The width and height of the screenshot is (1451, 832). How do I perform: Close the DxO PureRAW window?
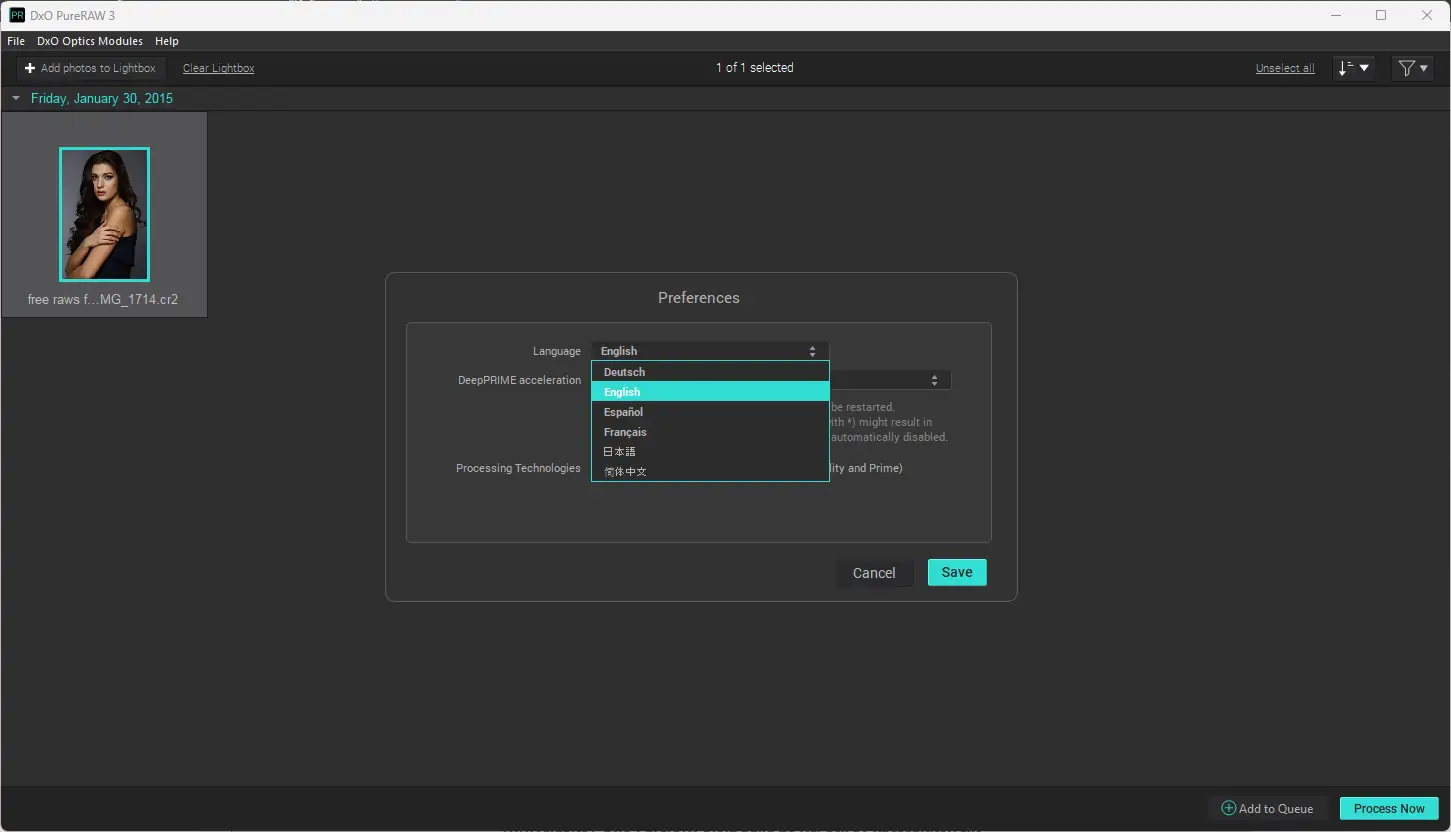(1427, 15)
